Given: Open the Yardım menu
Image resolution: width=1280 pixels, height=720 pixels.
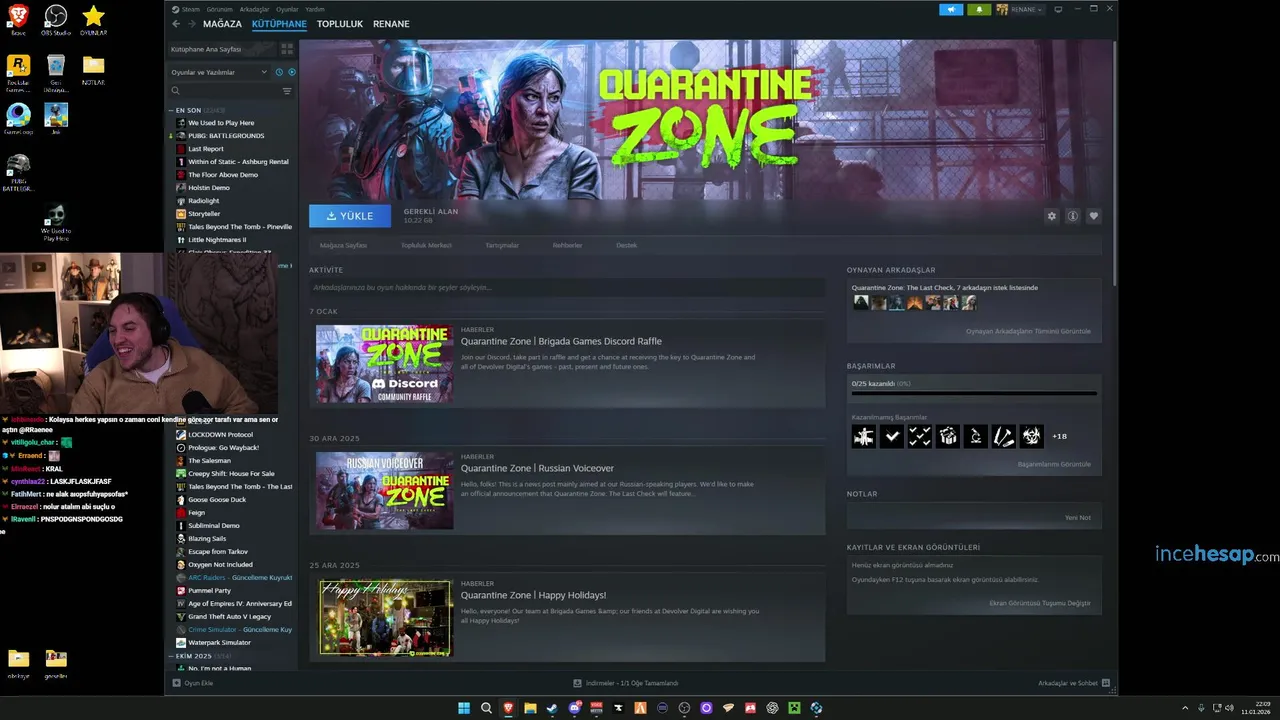Looking at the screenshot, I should [x=314, y=9].
